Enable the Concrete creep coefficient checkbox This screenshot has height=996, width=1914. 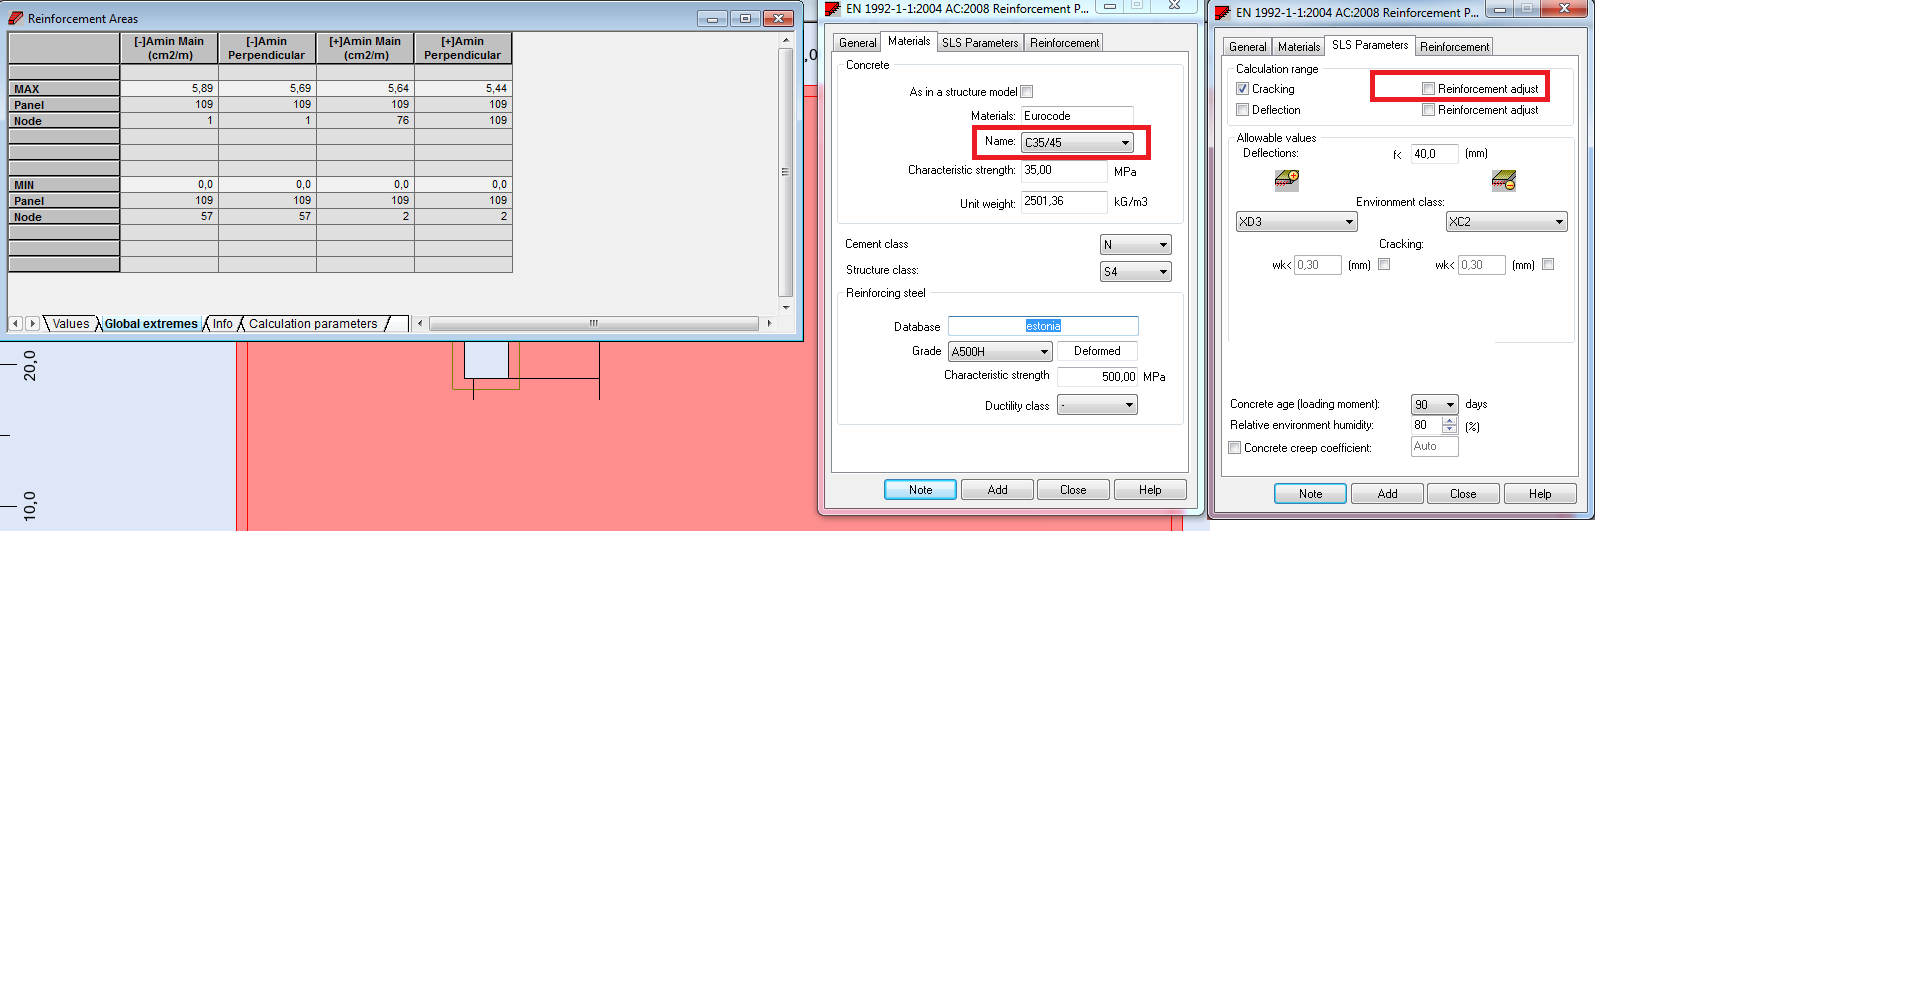(x=1234, y=448)
